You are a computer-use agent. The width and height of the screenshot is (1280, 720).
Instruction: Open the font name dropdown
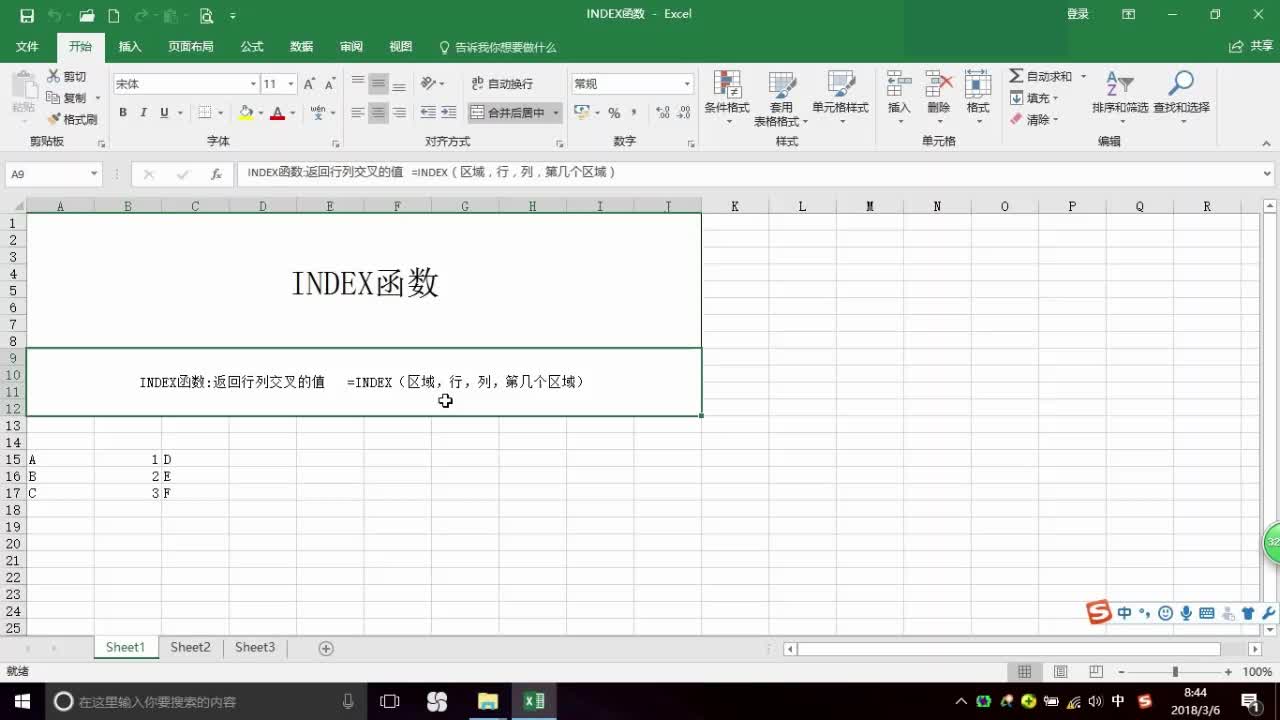(x=251, y=83)
